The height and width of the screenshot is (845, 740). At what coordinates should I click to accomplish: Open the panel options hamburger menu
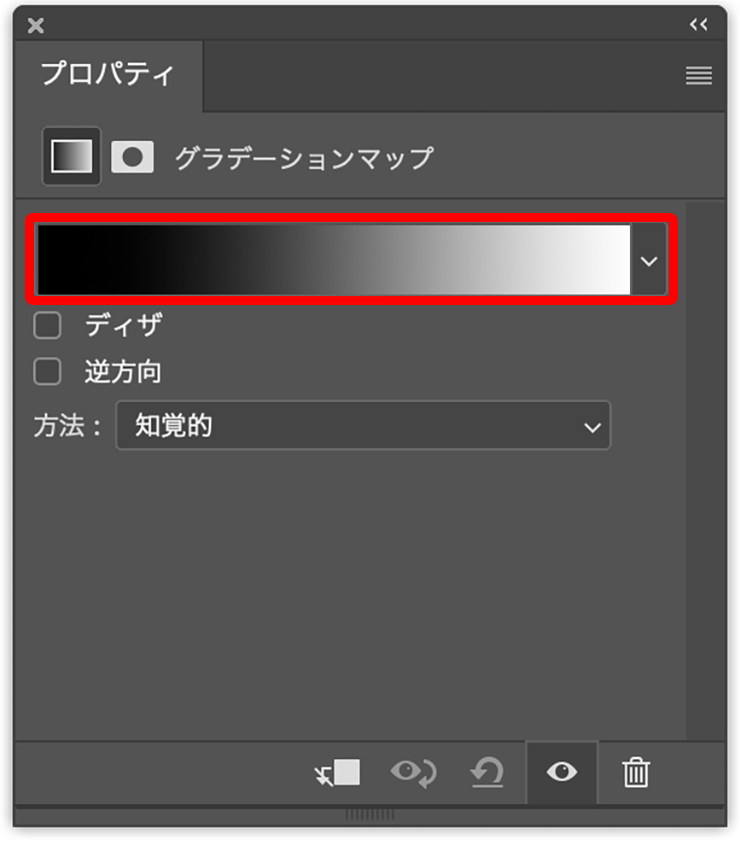click(698, 76)
